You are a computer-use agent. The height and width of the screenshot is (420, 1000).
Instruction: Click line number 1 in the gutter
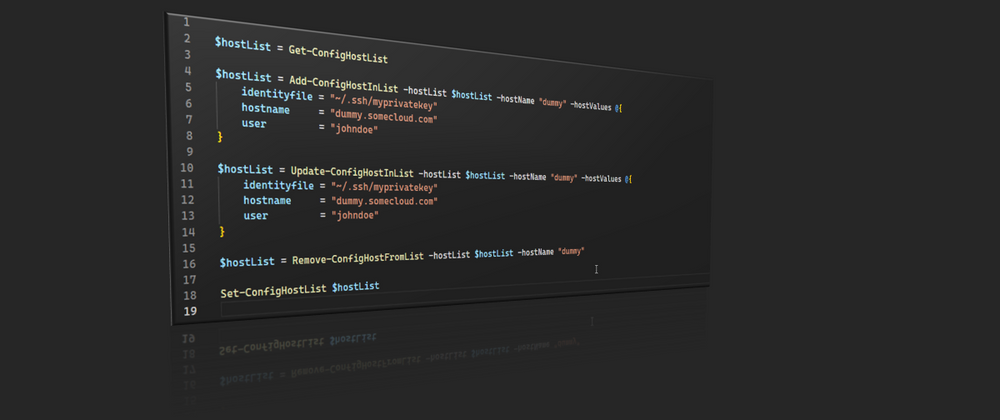click(x=187, y=21)
